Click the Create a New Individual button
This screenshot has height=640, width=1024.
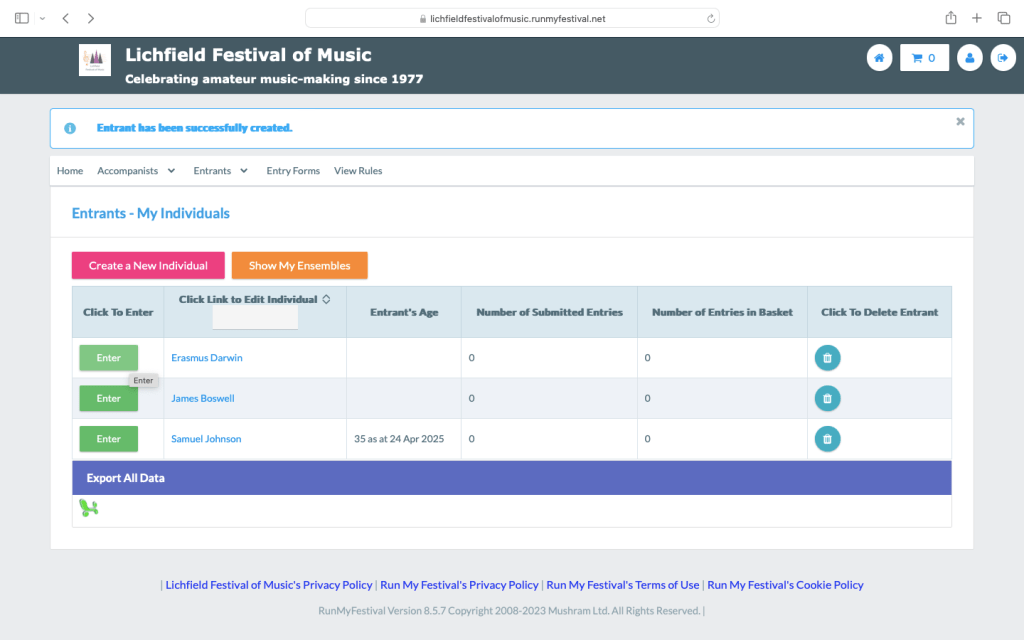[148, 266]
